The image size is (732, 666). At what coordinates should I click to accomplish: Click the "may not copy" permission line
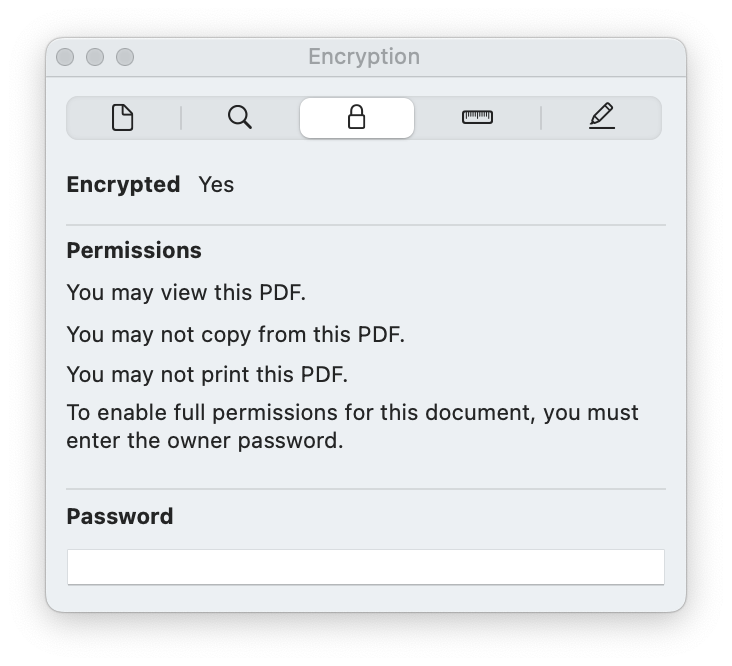[x=236, y=335]
